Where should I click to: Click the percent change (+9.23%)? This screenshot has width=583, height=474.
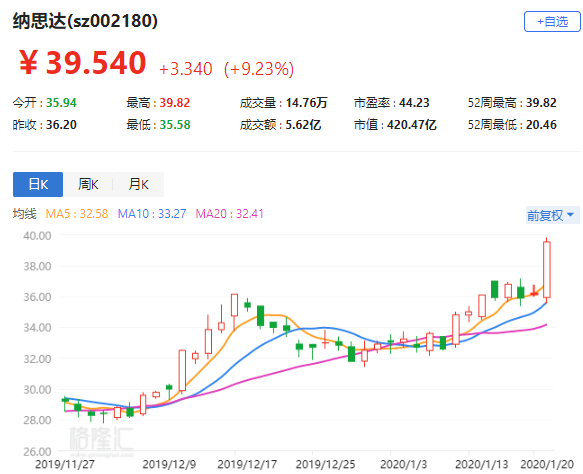point(259,69)
